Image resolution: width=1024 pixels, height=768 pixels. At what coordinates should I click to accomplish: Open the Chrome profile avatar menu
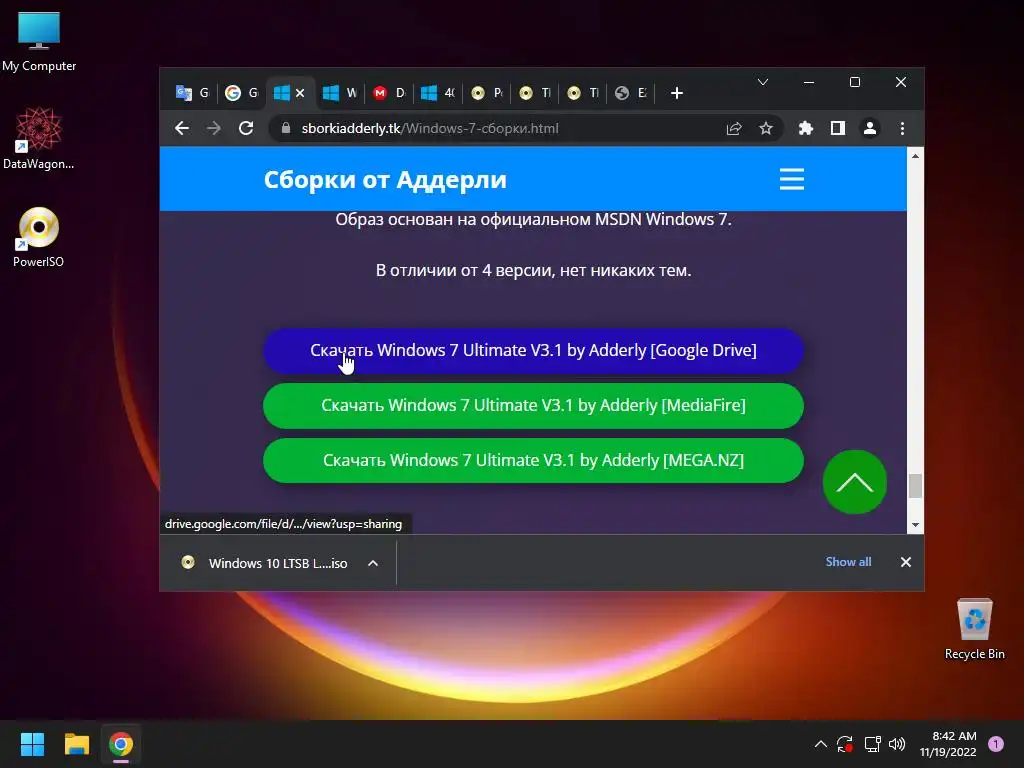(870, 129)
